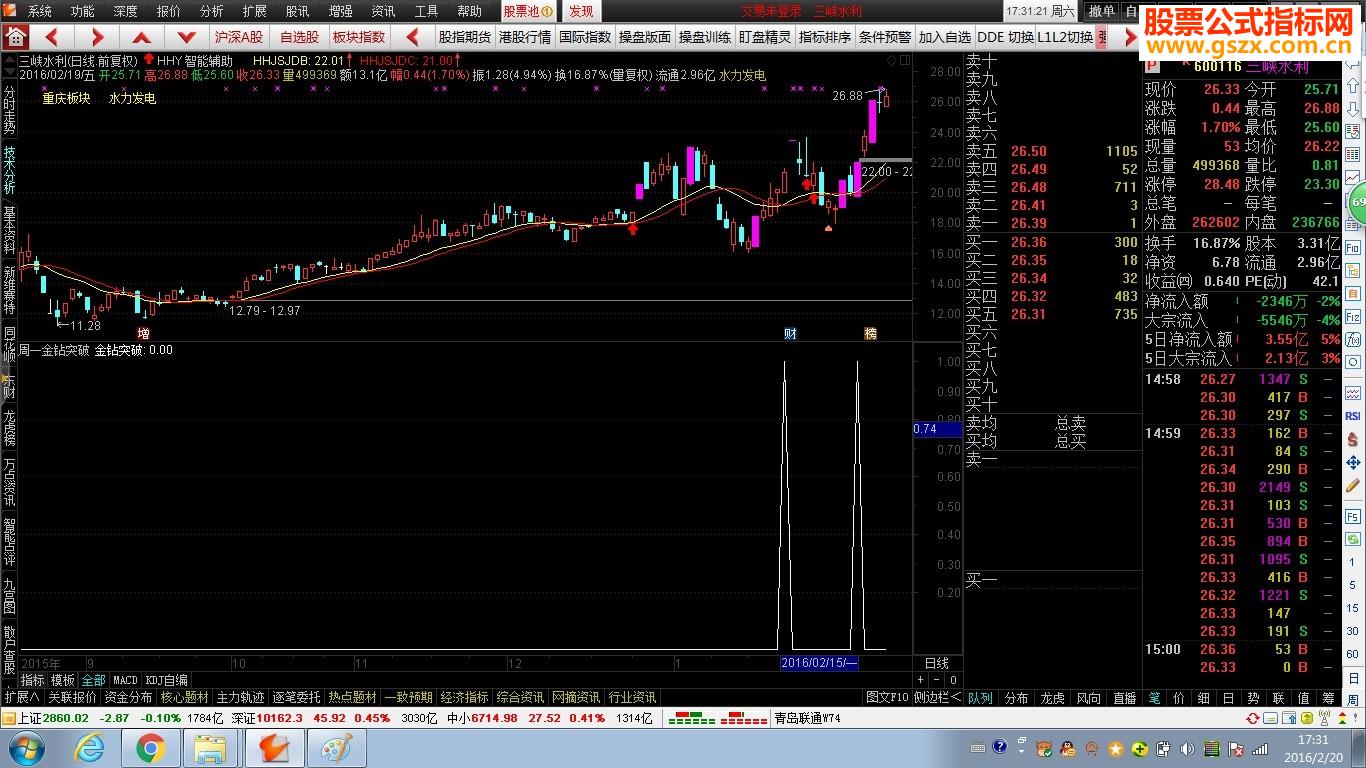Switch to the 发现 tab

pos(581,11)
